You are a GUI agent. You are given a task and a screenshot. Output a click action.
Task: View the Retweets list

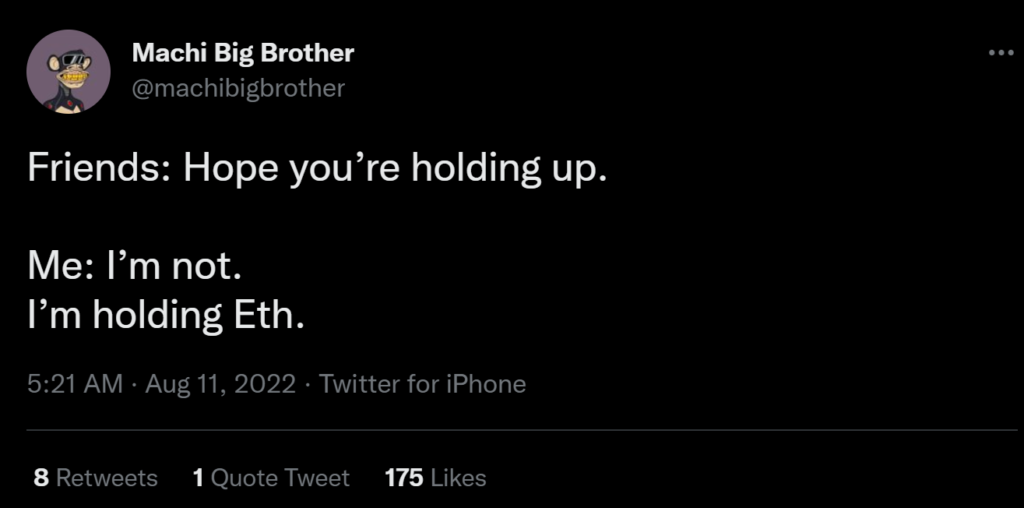pyautogui.click(x=106, y=478)
